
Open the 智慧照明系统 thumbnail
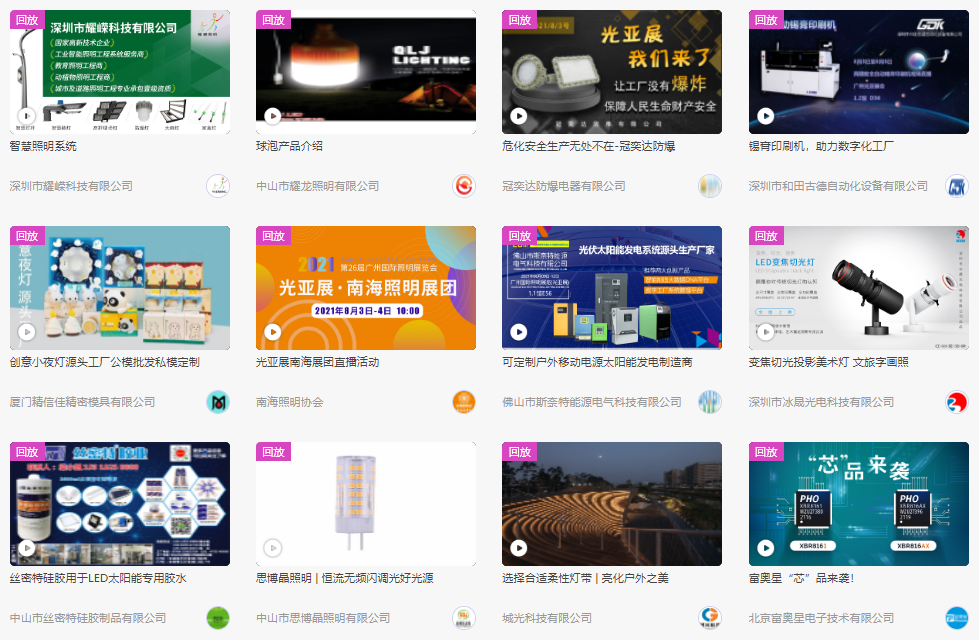pos(120,72)
